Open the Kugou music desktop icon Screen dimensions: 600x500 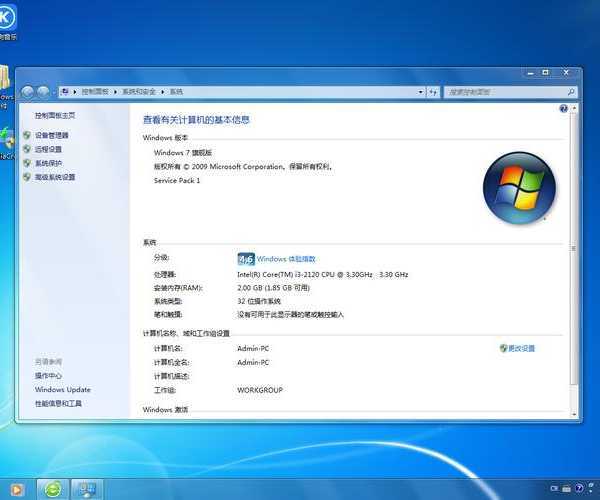click(7, 22)
